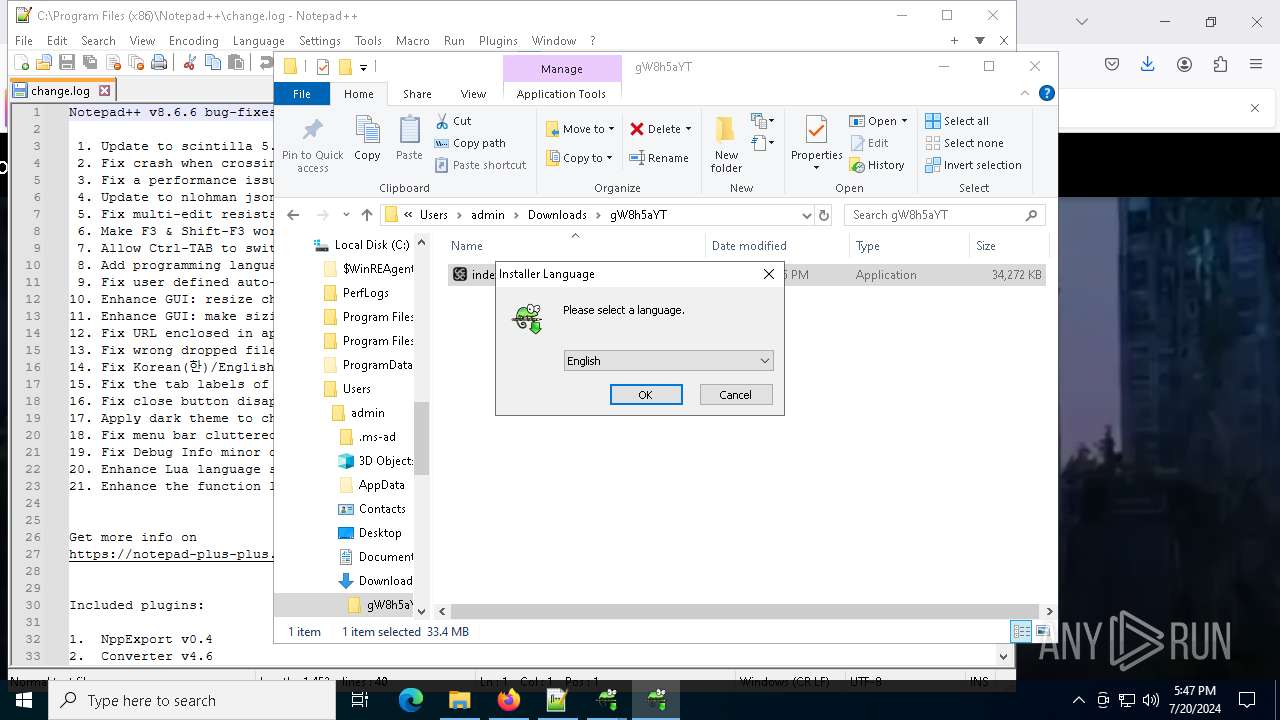Open the Notepad++ Plugins menu

tap(498, 41)
